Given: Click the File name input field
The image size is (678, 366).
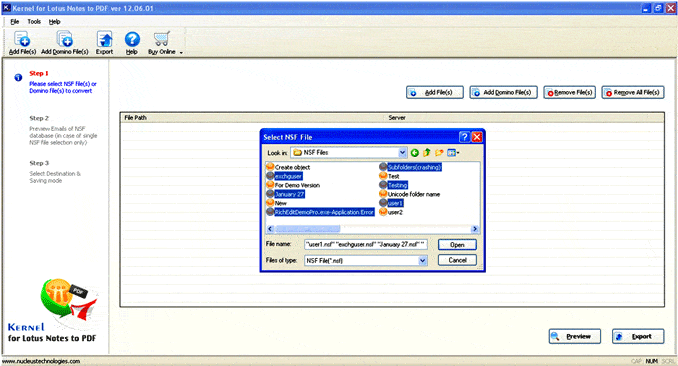Looking at the screenshot, I should (x=365, y=244).
